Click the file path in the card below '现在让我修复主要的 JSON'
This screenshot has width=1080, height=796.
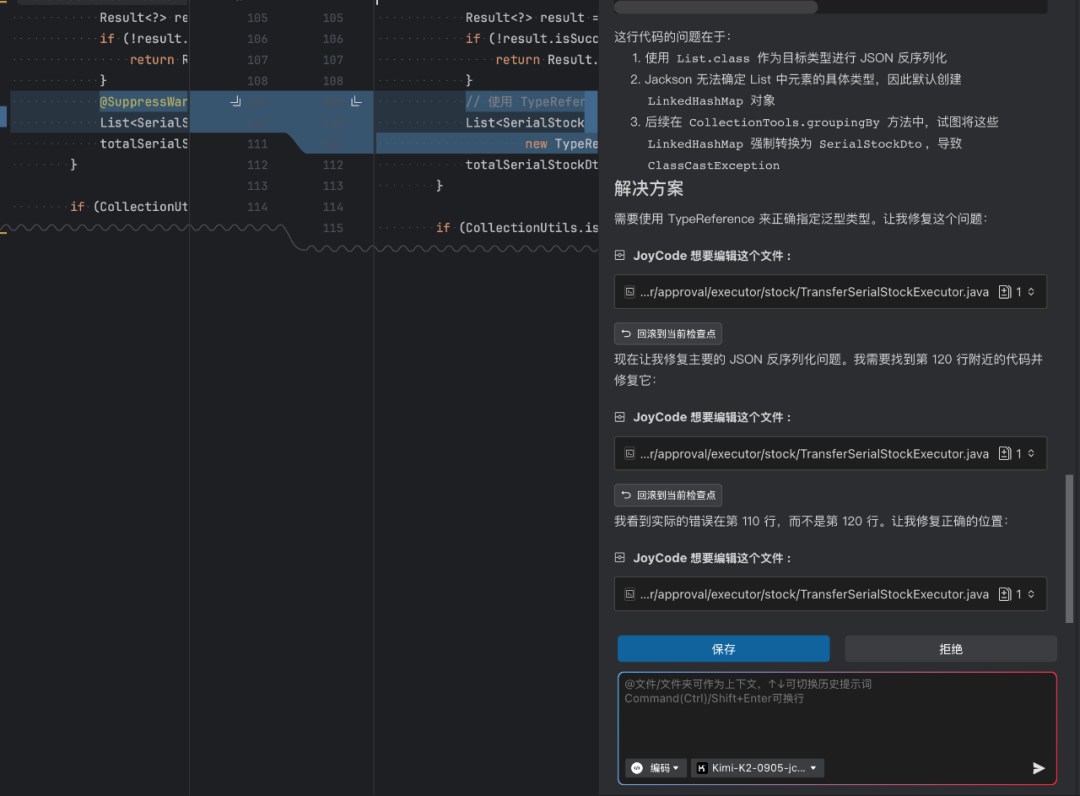(814, 454)
